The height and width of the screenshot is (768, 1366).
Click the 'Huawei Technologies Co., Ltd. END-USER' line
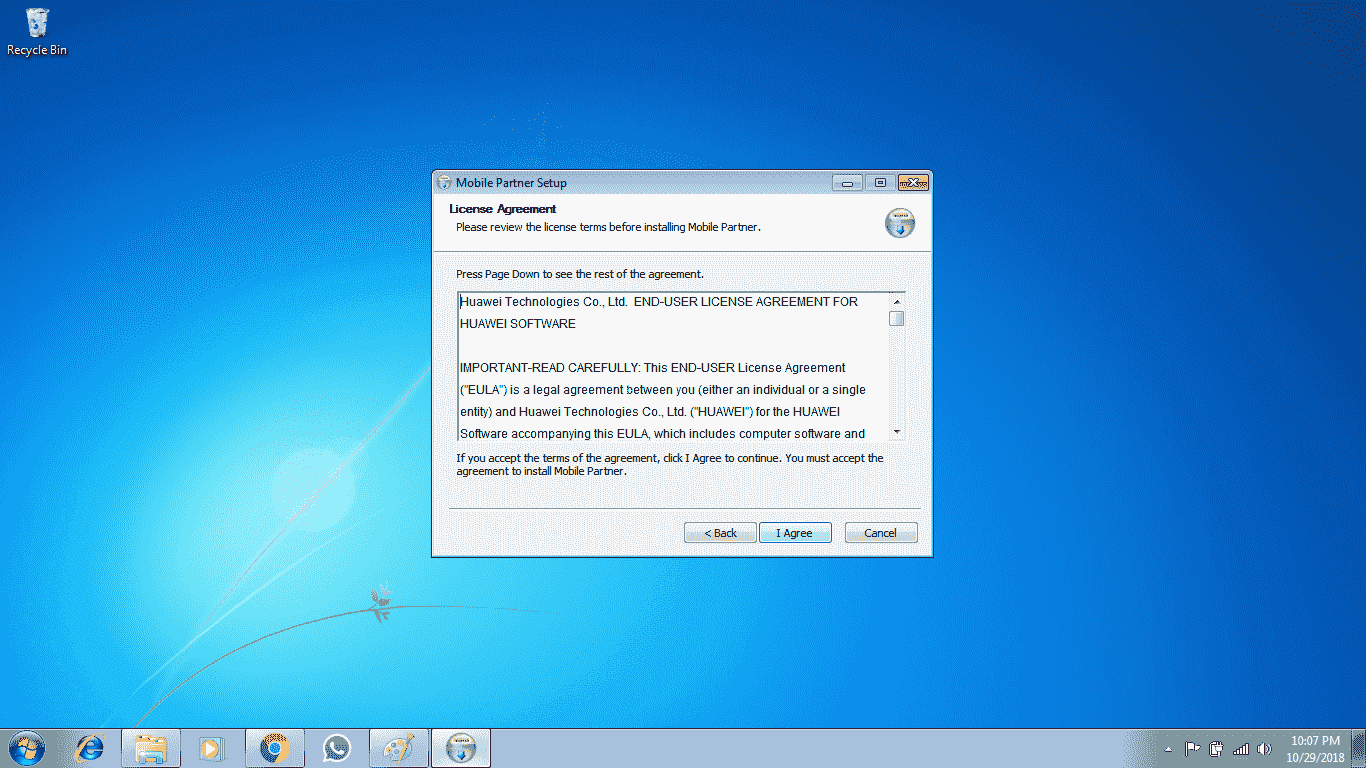(659, 302)
